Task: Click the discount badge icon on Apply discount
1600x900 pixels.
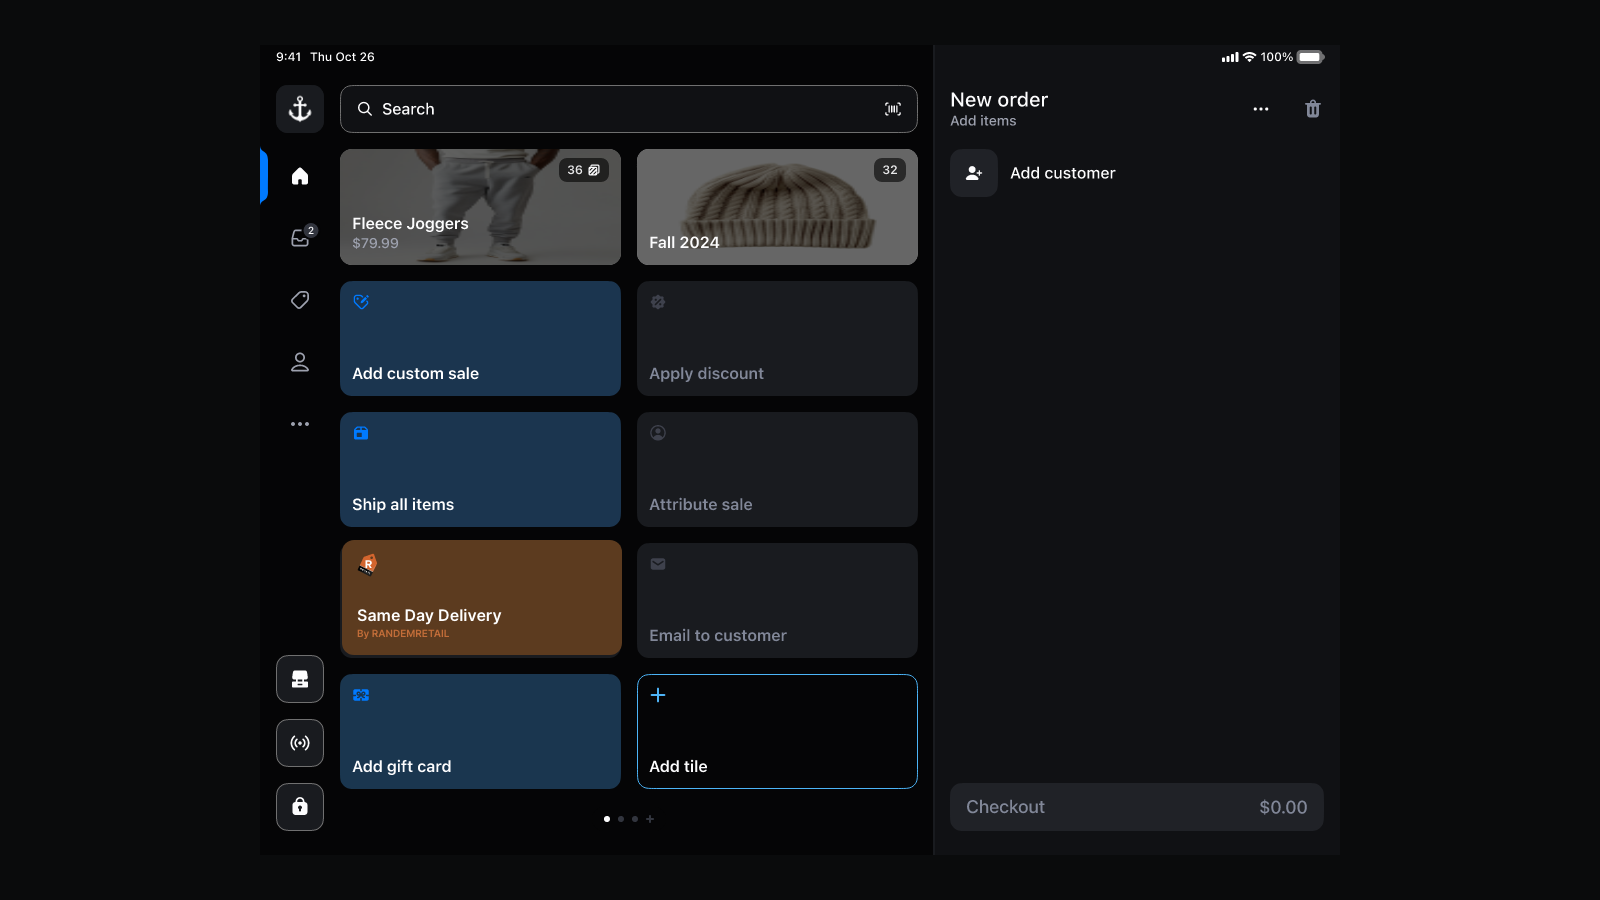Action: tap(658, 302)
